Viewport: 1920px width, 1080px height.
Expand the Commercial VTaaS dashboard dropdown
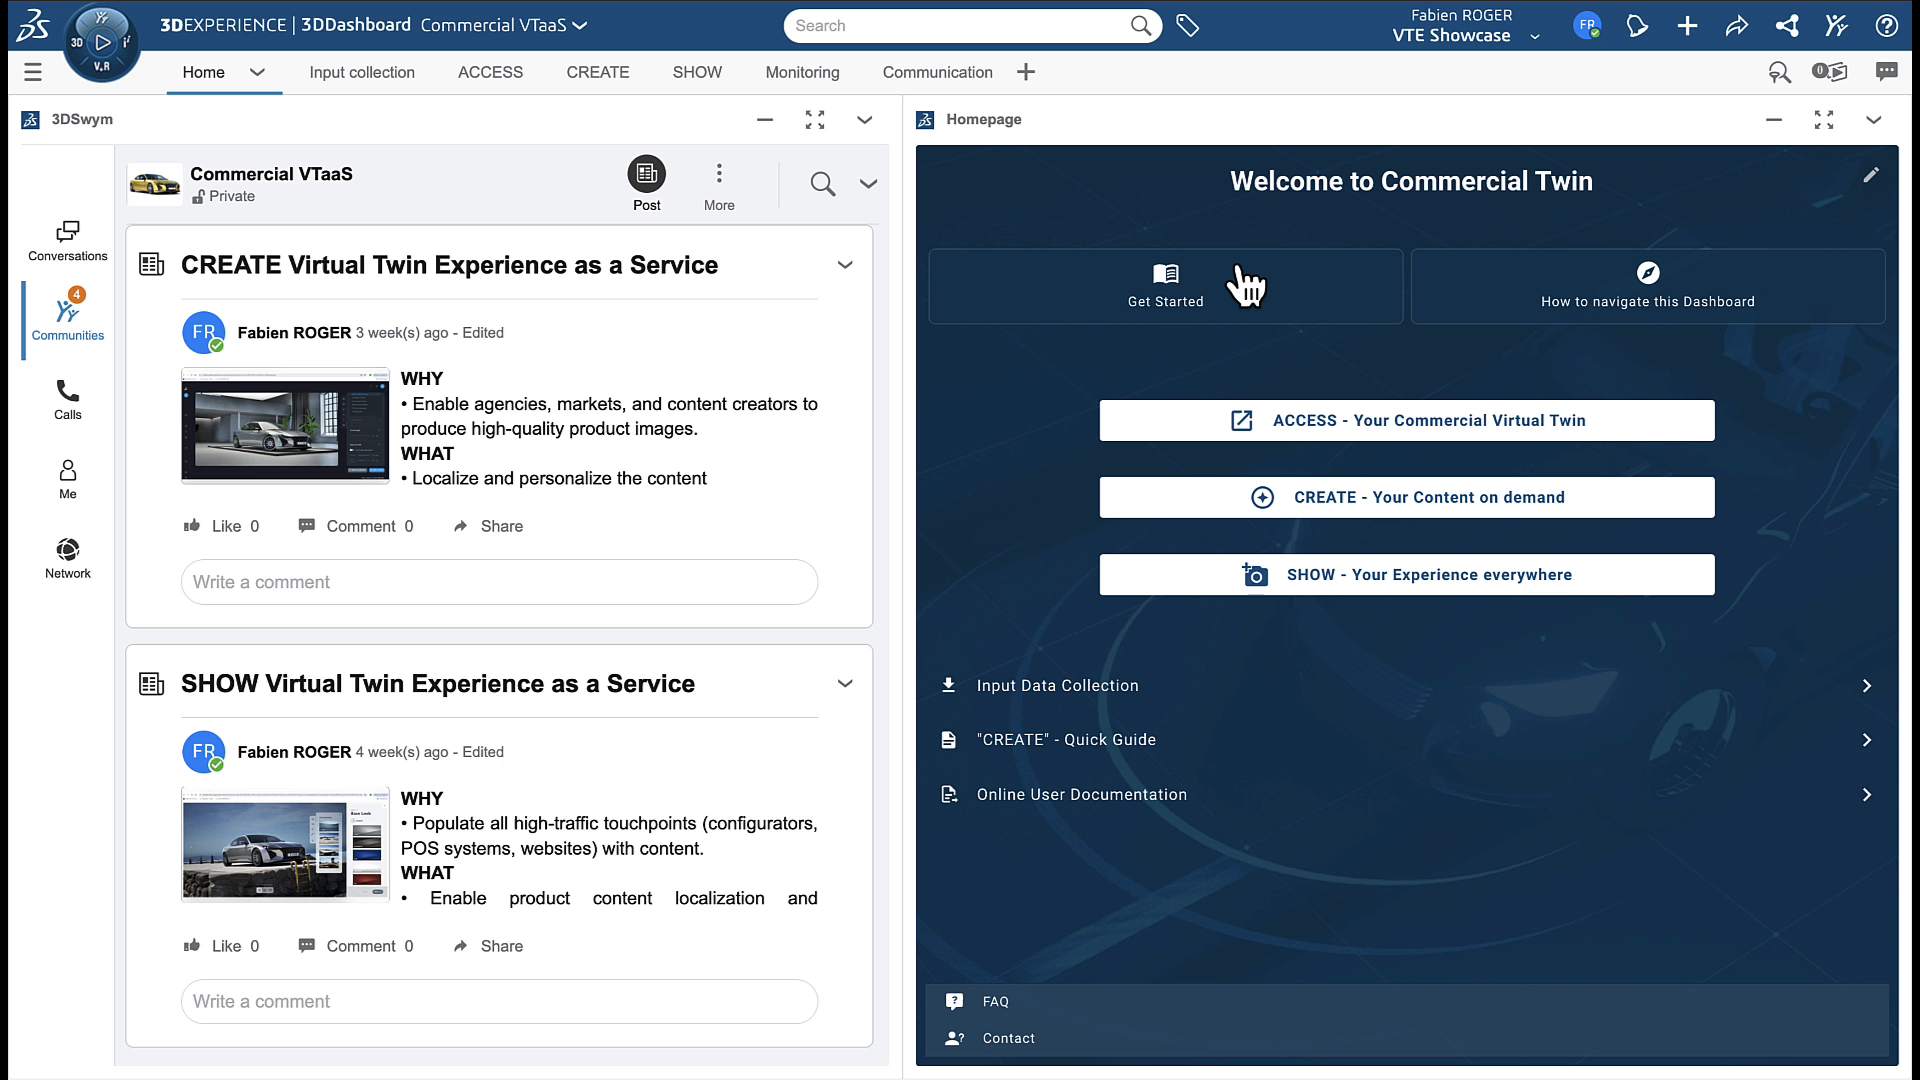coord(580,25)
